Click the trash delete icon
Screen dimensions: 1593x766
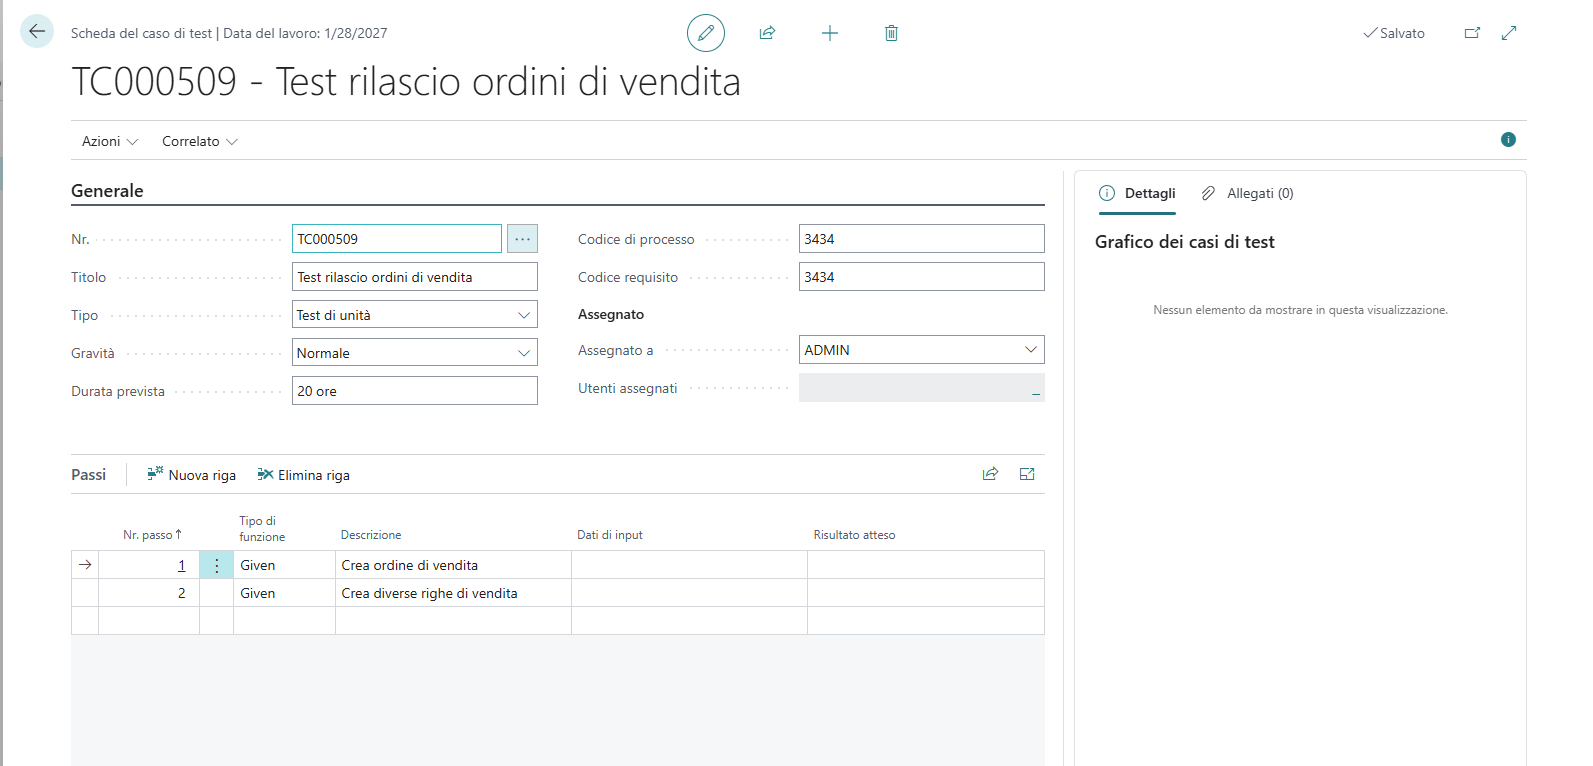pyautogui.click(x=891, y=33)
